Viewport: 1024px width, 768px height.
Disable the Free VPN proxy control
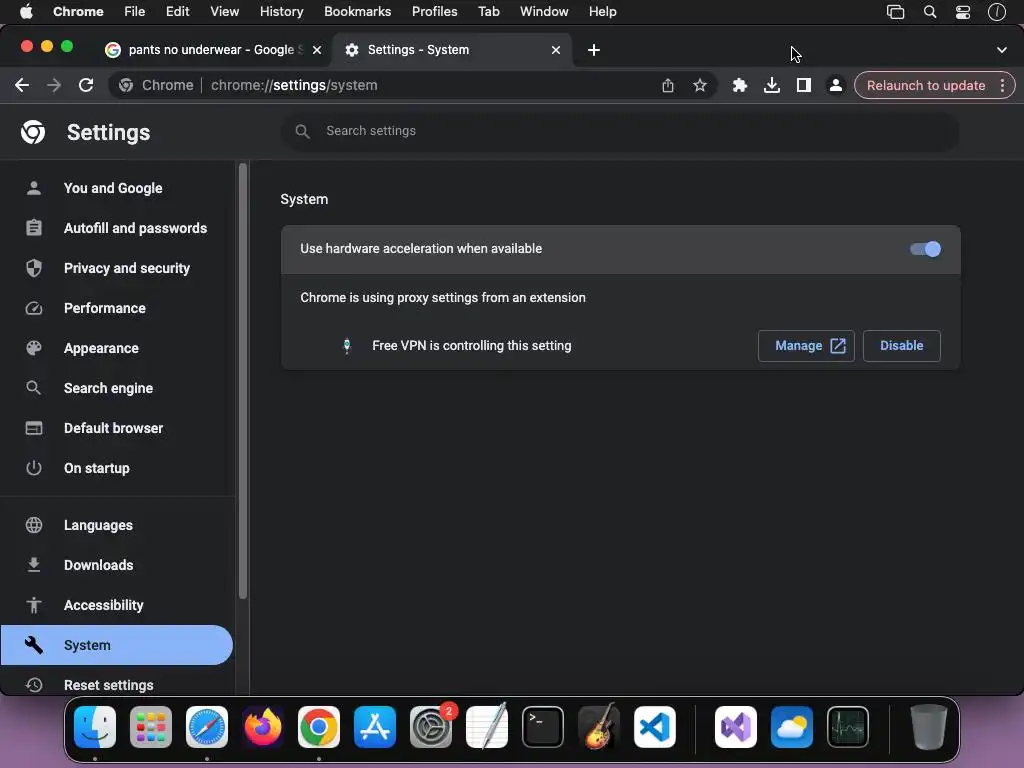901,345
